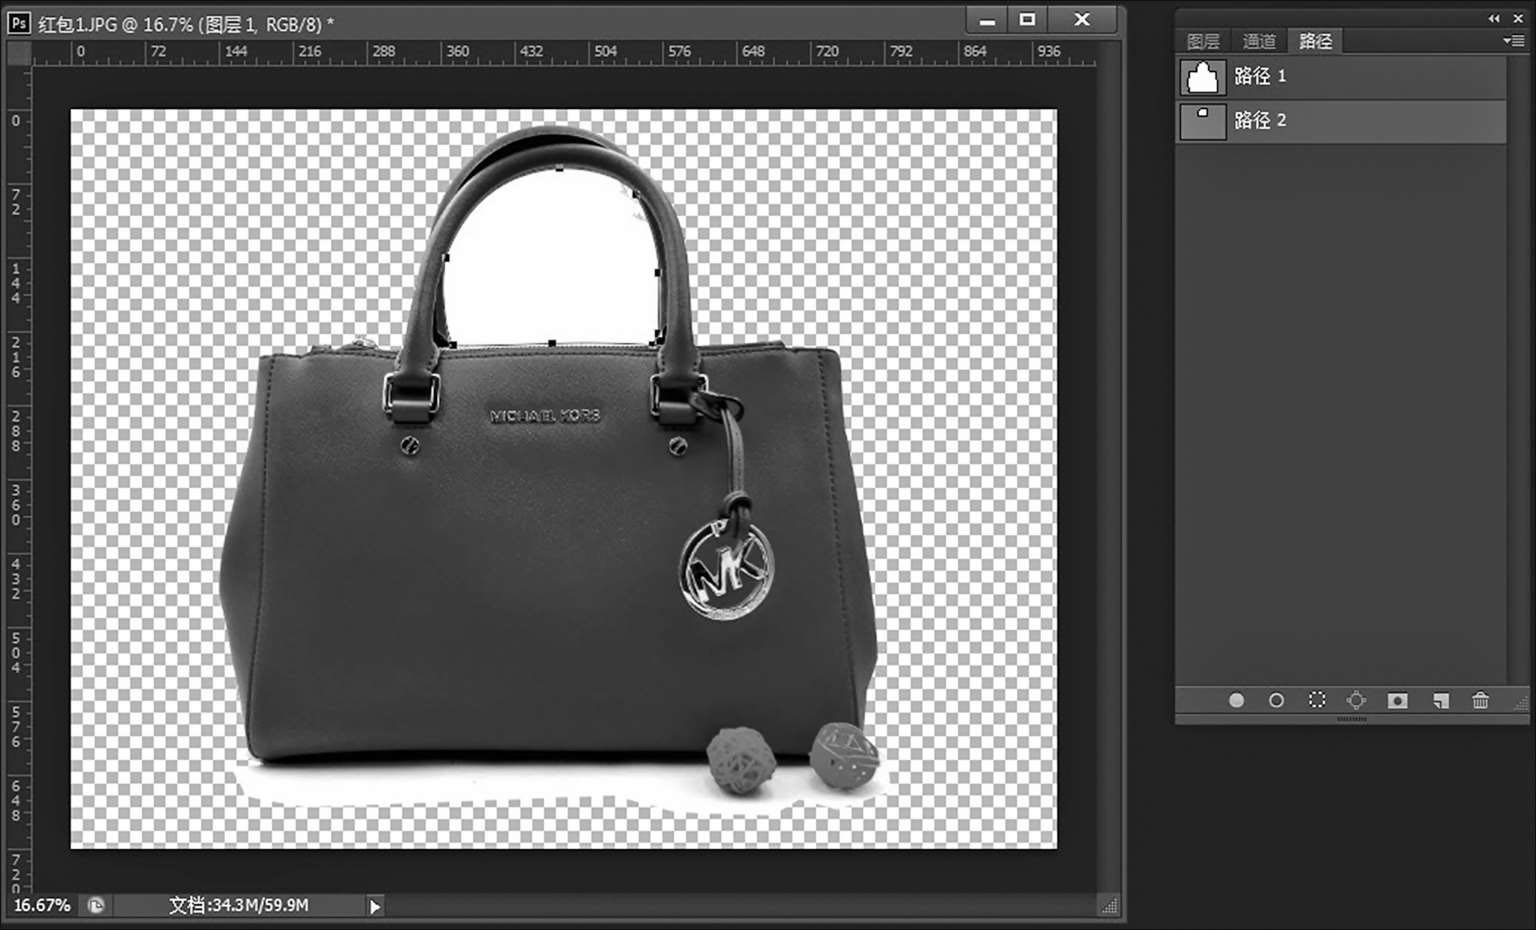The height and width of the screenshot is (930, 1536).
Task: Maximize the document window
Action: tap(1027, 20)
